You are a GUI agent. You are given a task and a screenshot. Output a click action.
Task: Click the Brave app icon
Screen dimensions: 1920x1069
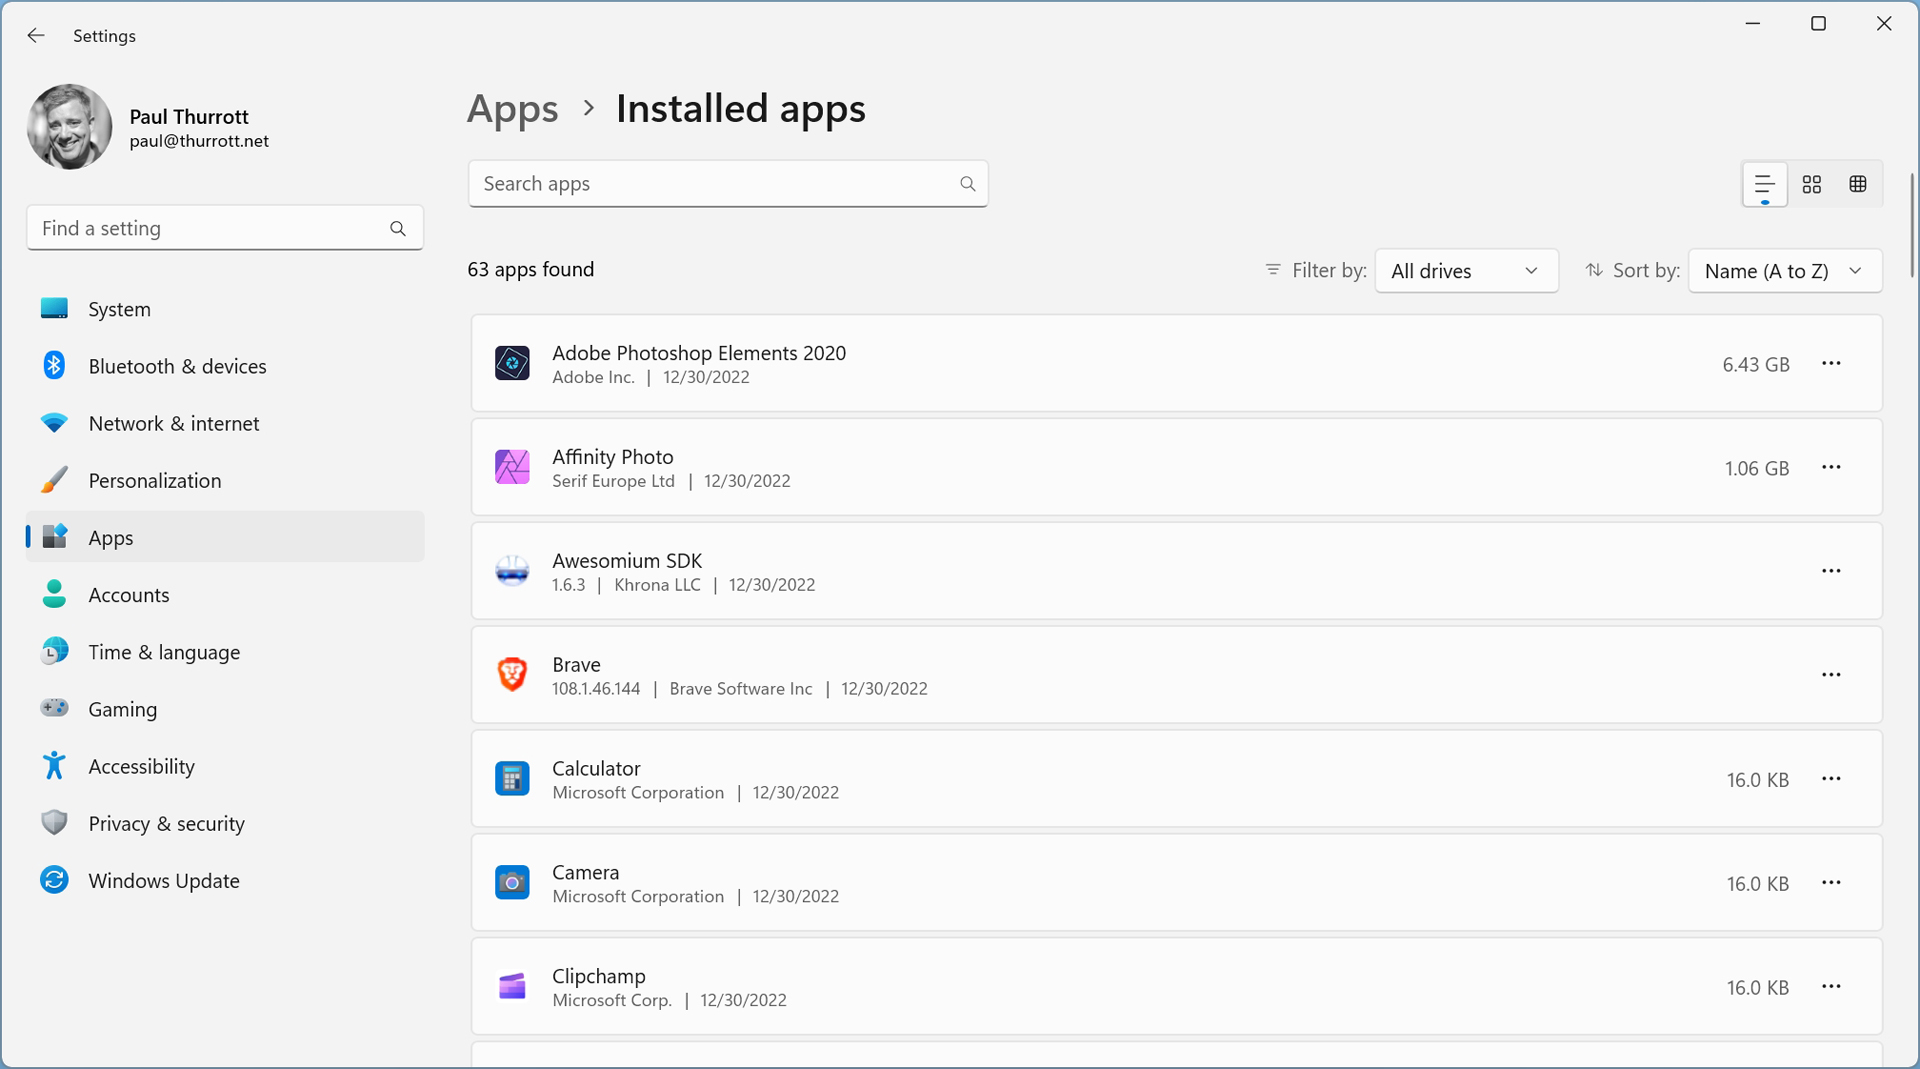click(x=512, y=675)
